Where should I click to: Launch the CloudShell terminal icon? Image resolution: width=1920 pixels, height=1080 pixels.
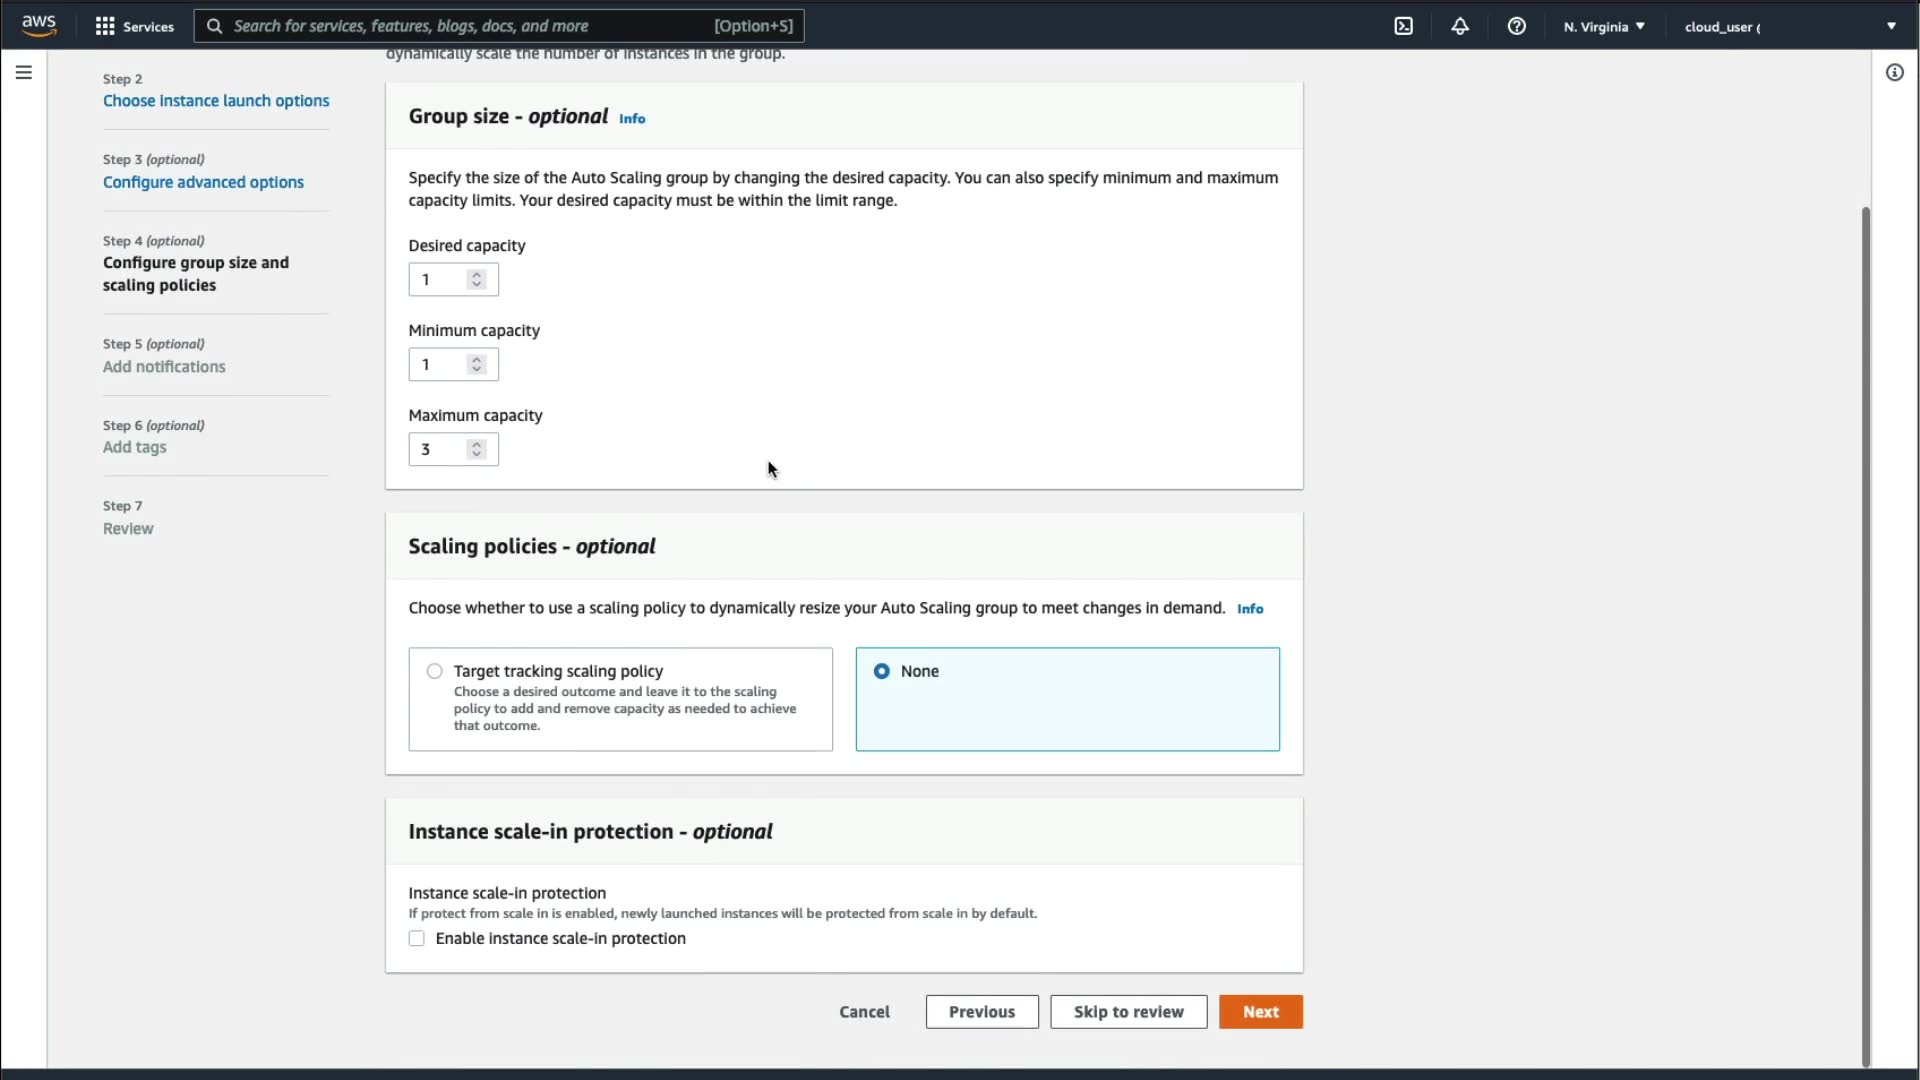click(1403, 26)
